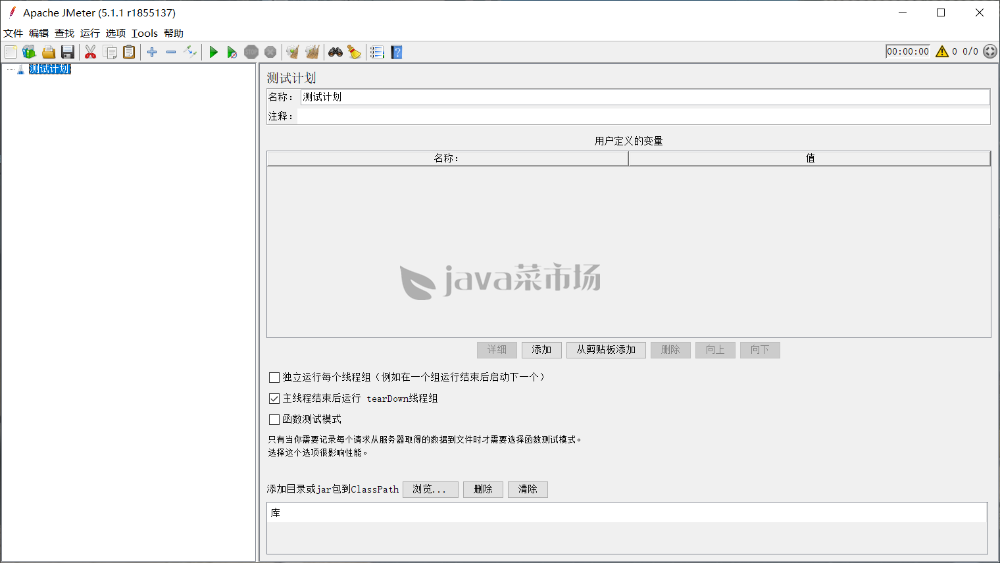Screen dimensions: 1000x563
Task: Click the remote engines globe icon at top right
Action: pos(990,52)
